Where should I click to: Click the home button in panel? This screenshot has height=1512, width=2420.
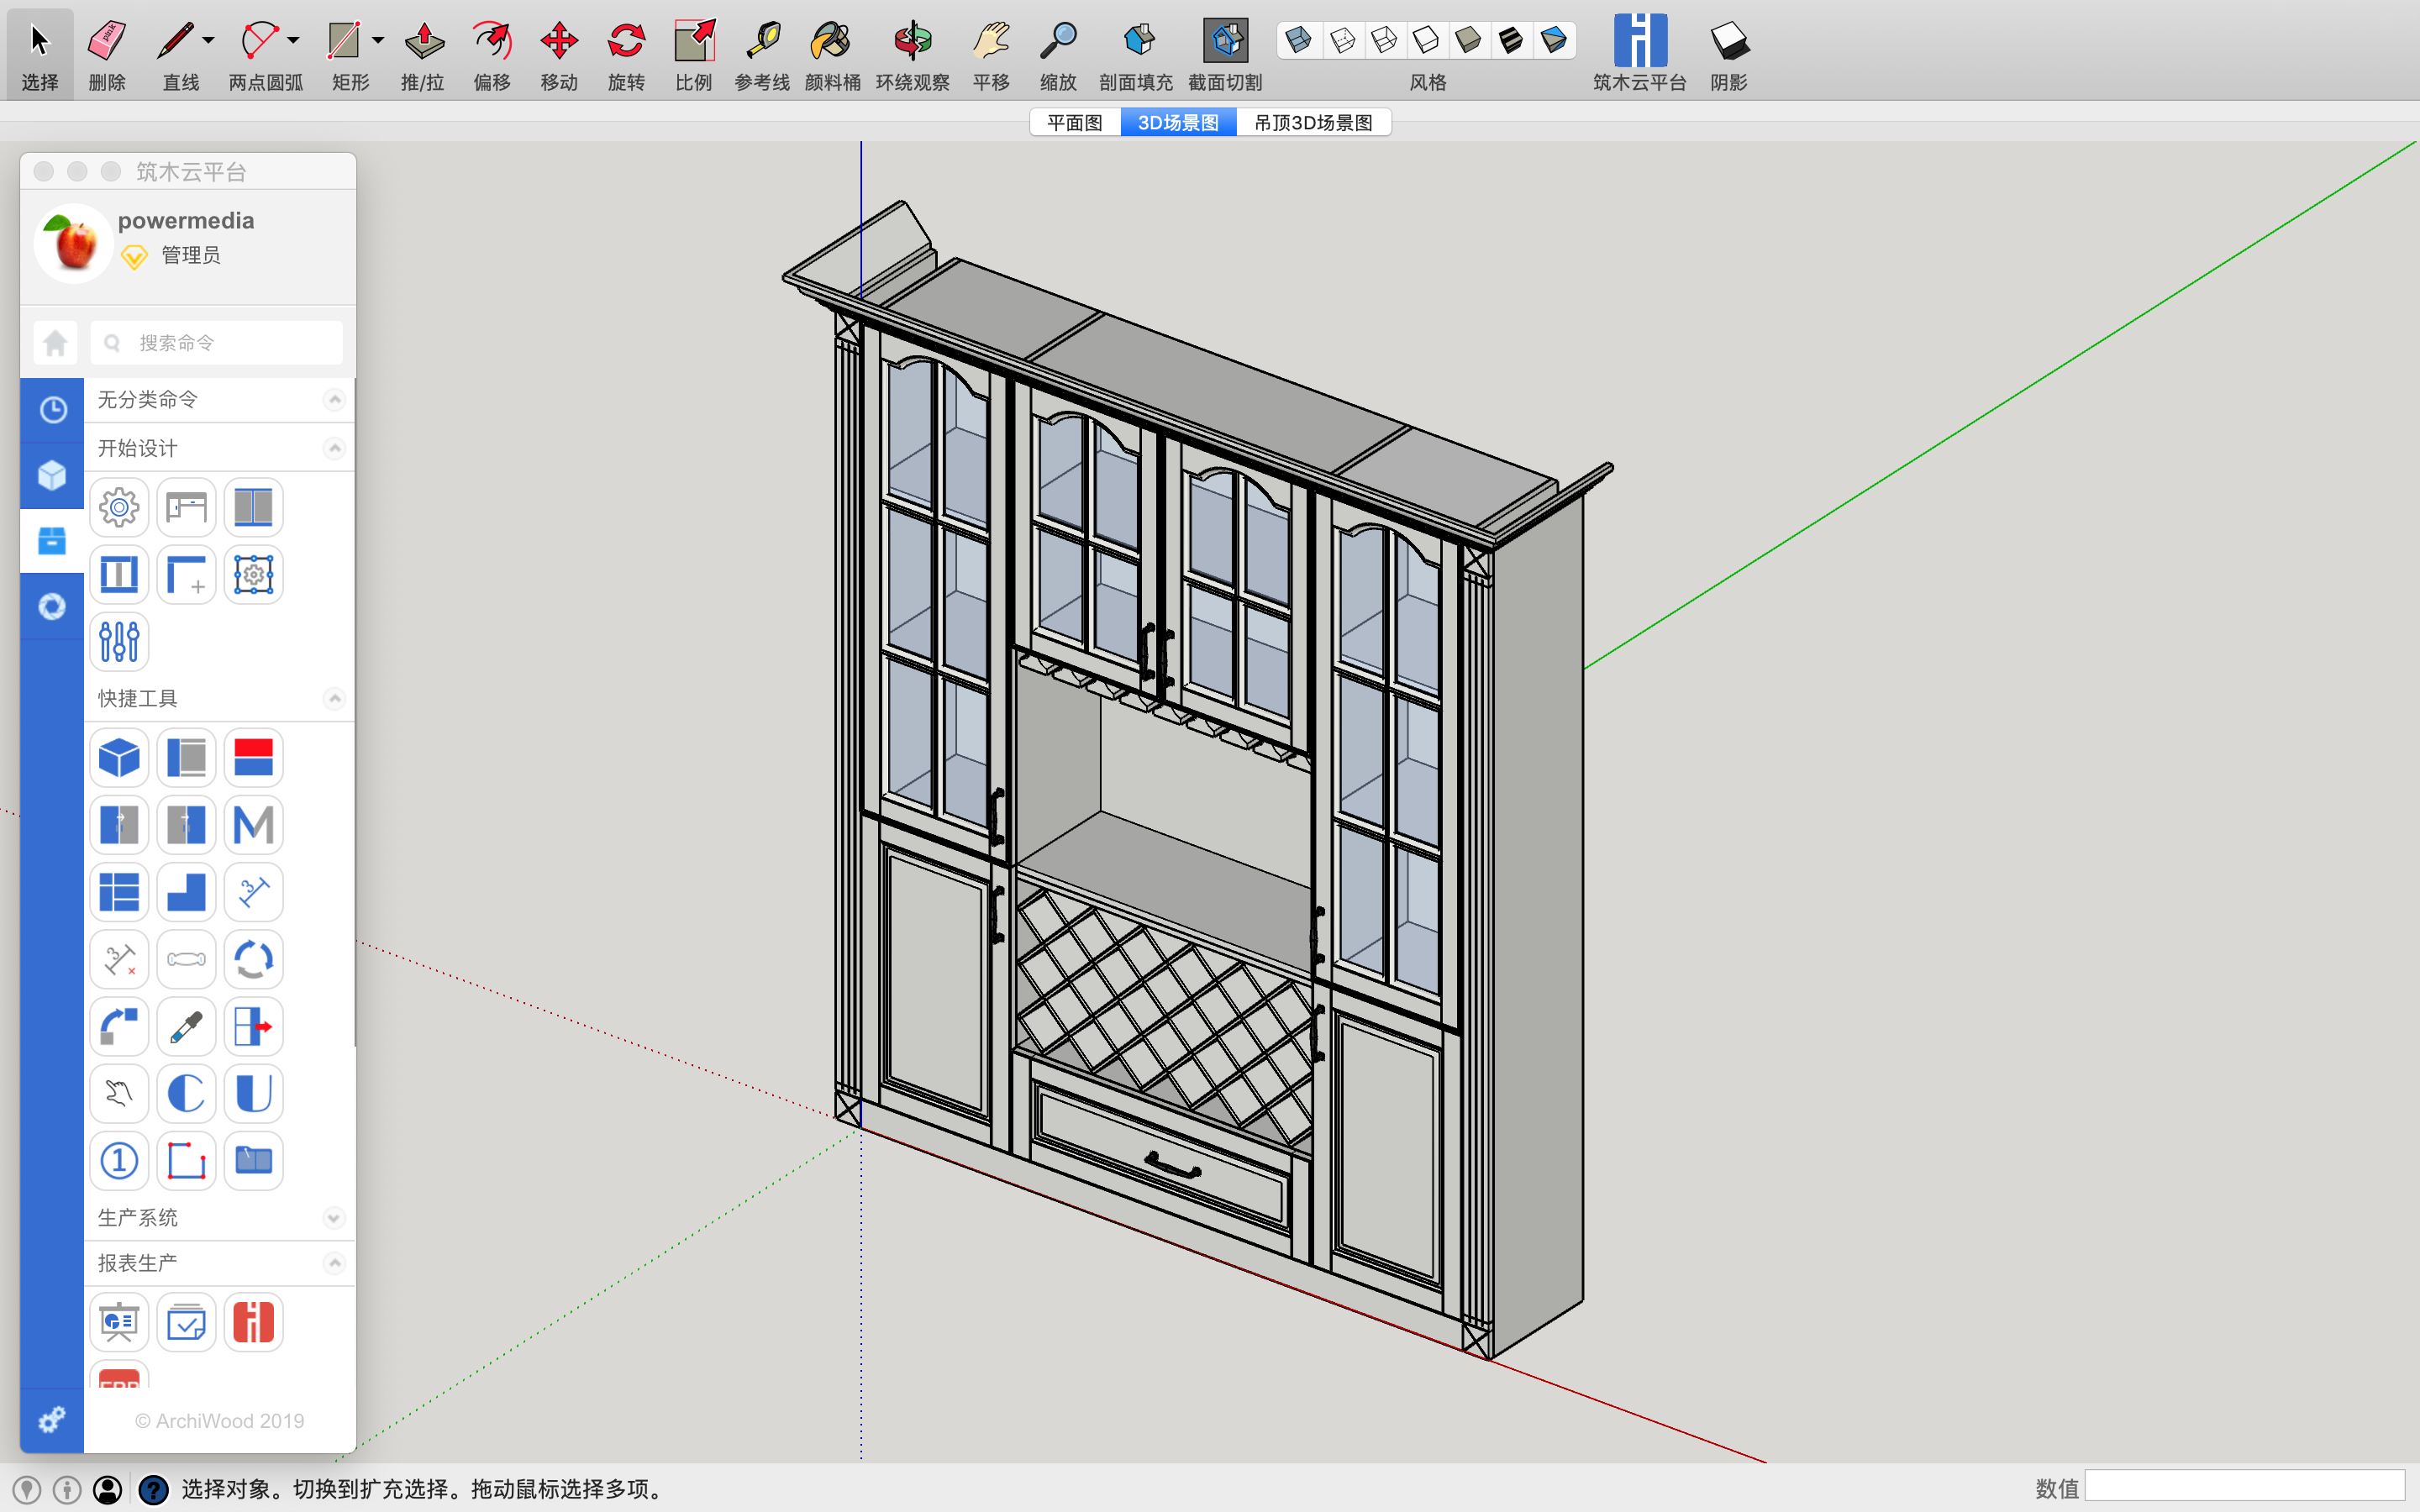[56, 343]
